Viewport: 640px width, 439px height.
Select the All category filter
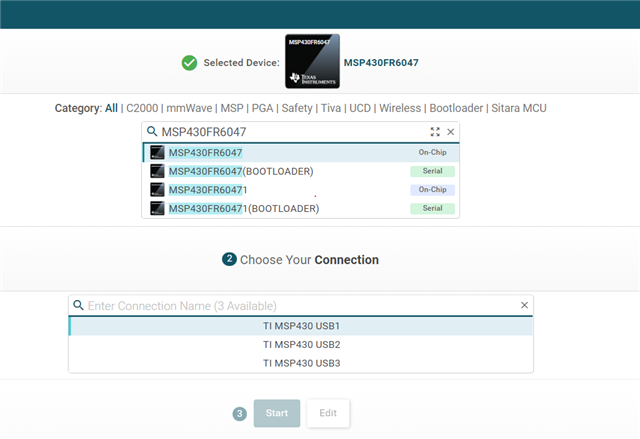111,108
